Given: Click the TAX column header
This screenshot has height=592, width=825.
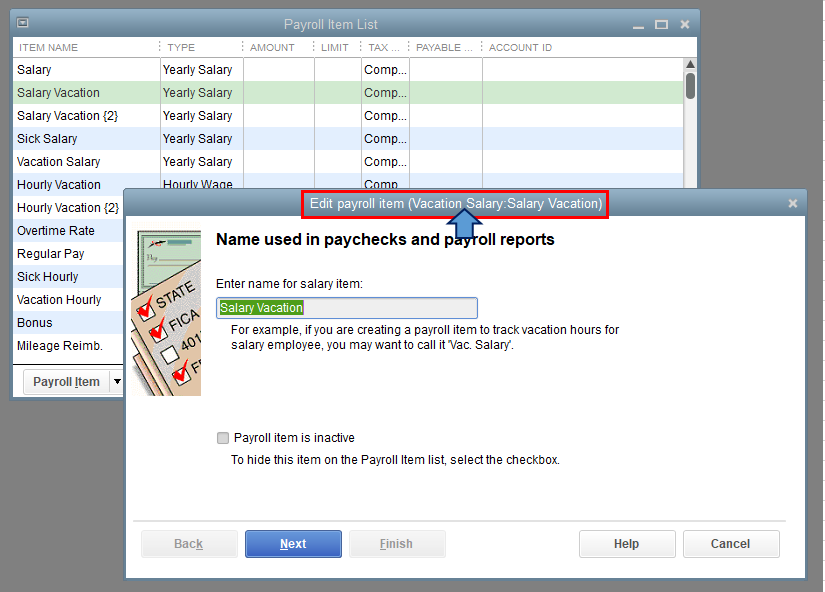Looking at the screenshot, I should (x=385, y=47).
